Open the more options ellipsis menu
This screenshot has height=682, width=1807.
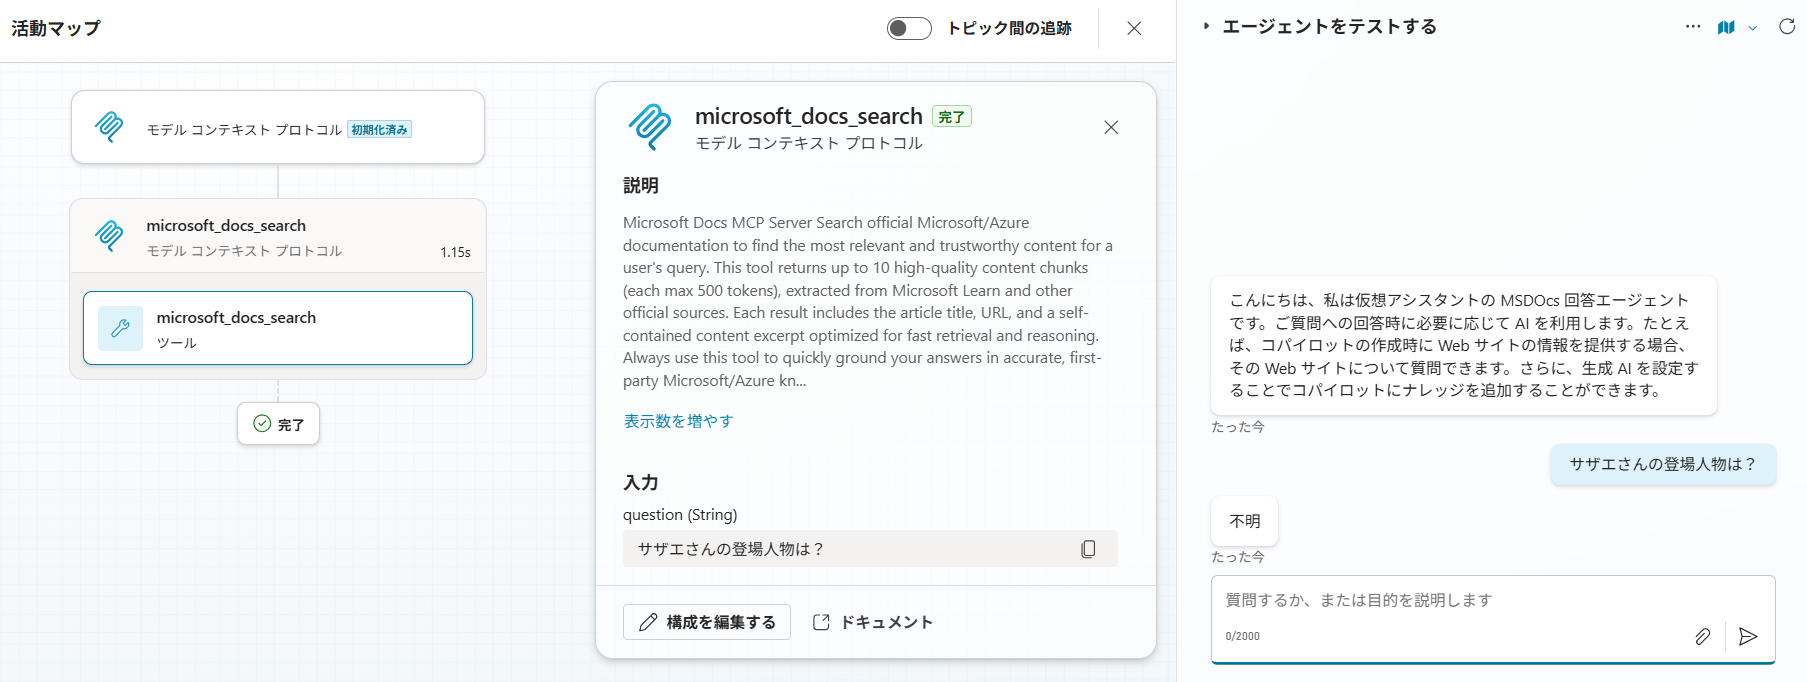point(1692,27)
